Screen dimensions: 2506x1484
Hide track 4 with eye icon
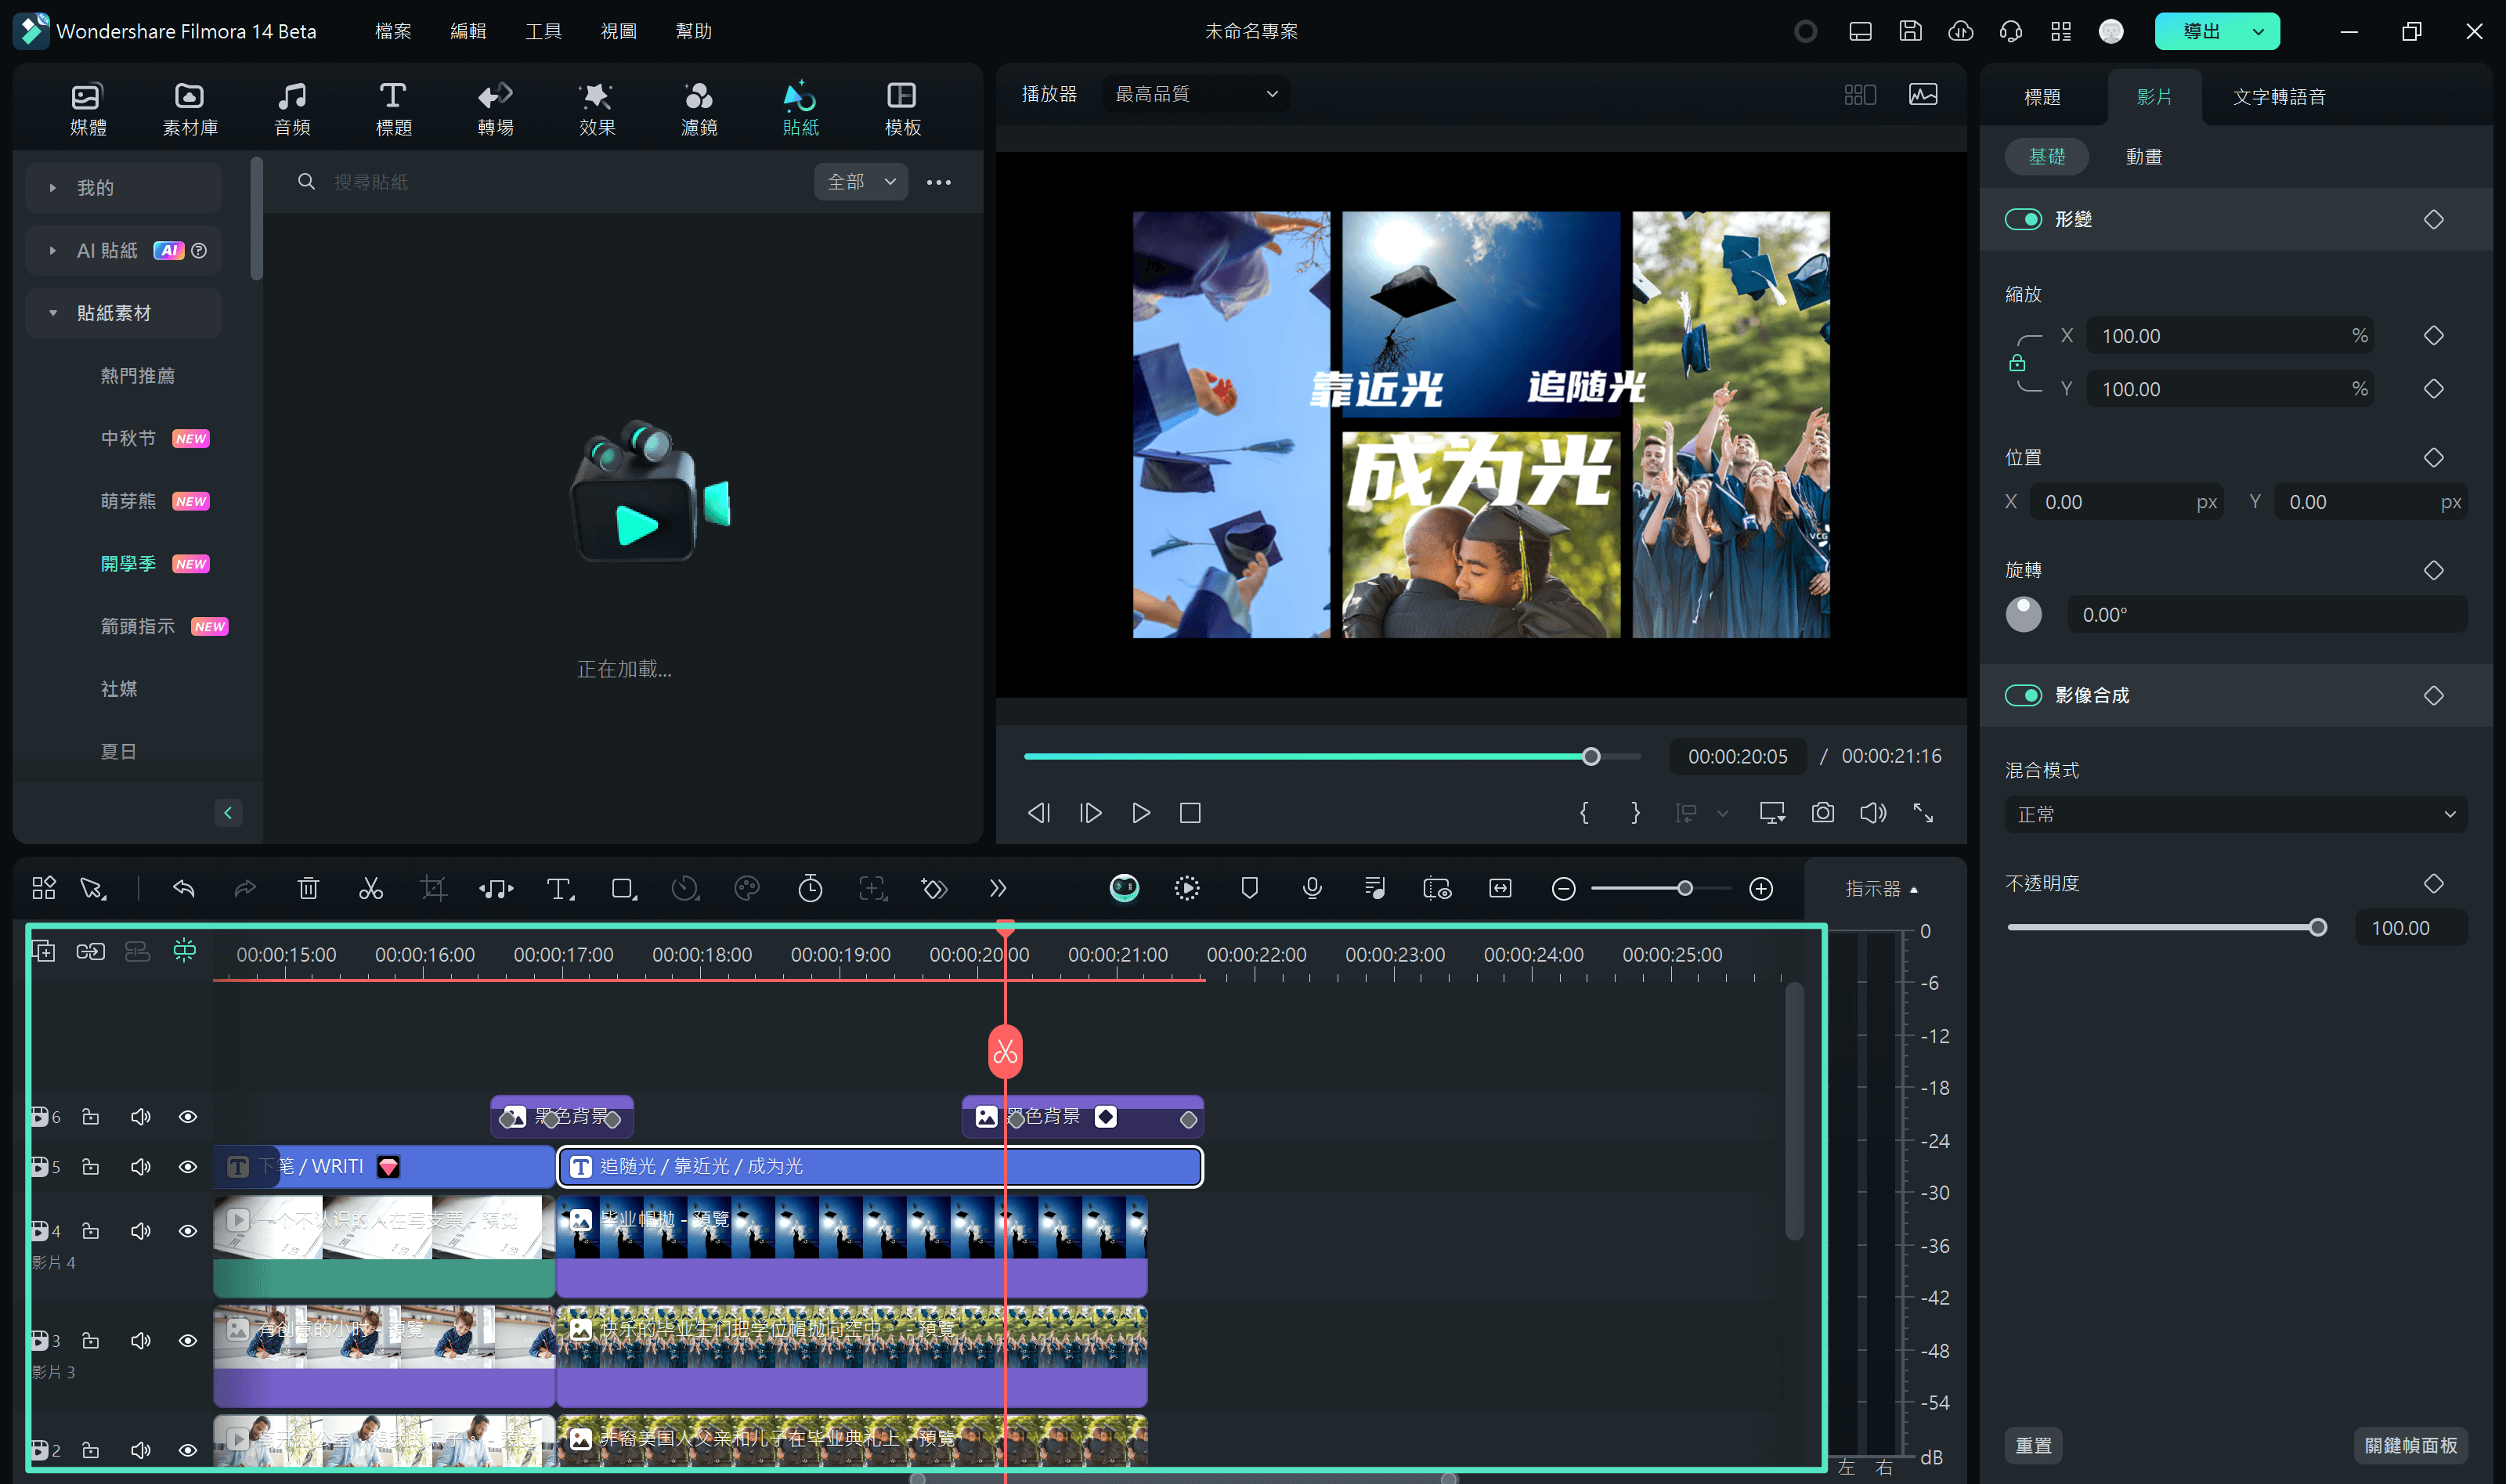point(187,1231)
